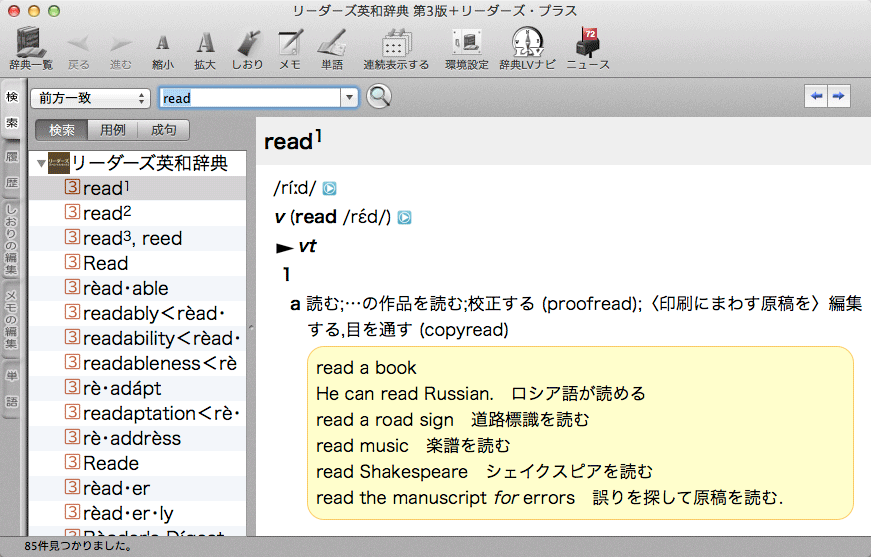Collapse the リーダーズ英和辞典 tree node
The height and width of the screenshot is (557, 871).
point(41,163)
